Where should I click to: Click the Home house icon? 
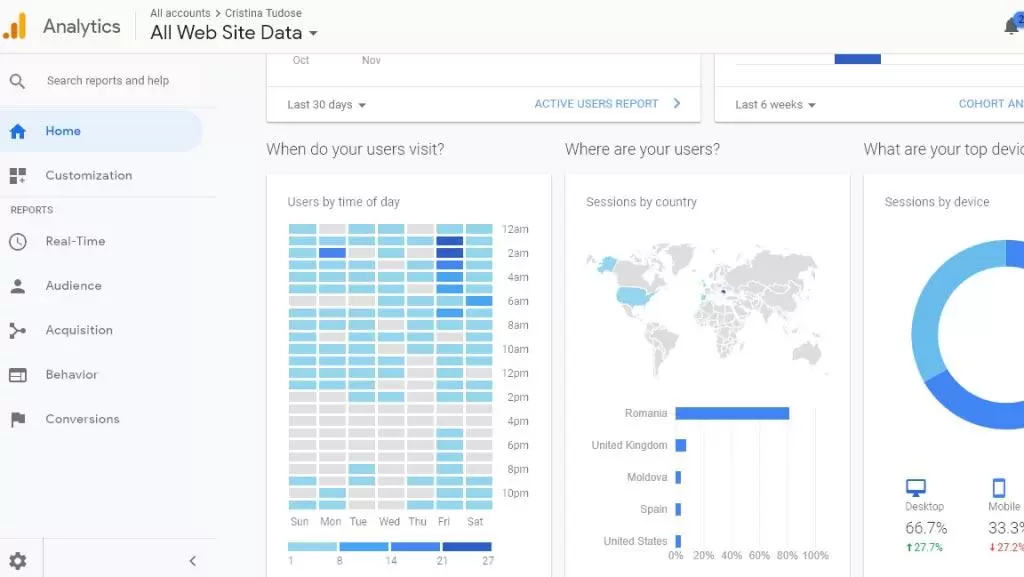(17, 131)
